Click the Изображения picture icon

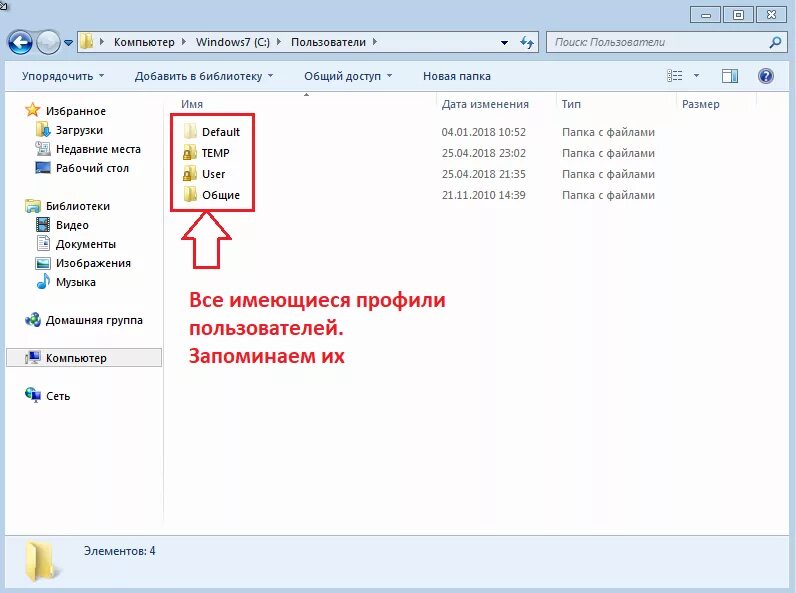pyautogui.click(x=43, y=263)
